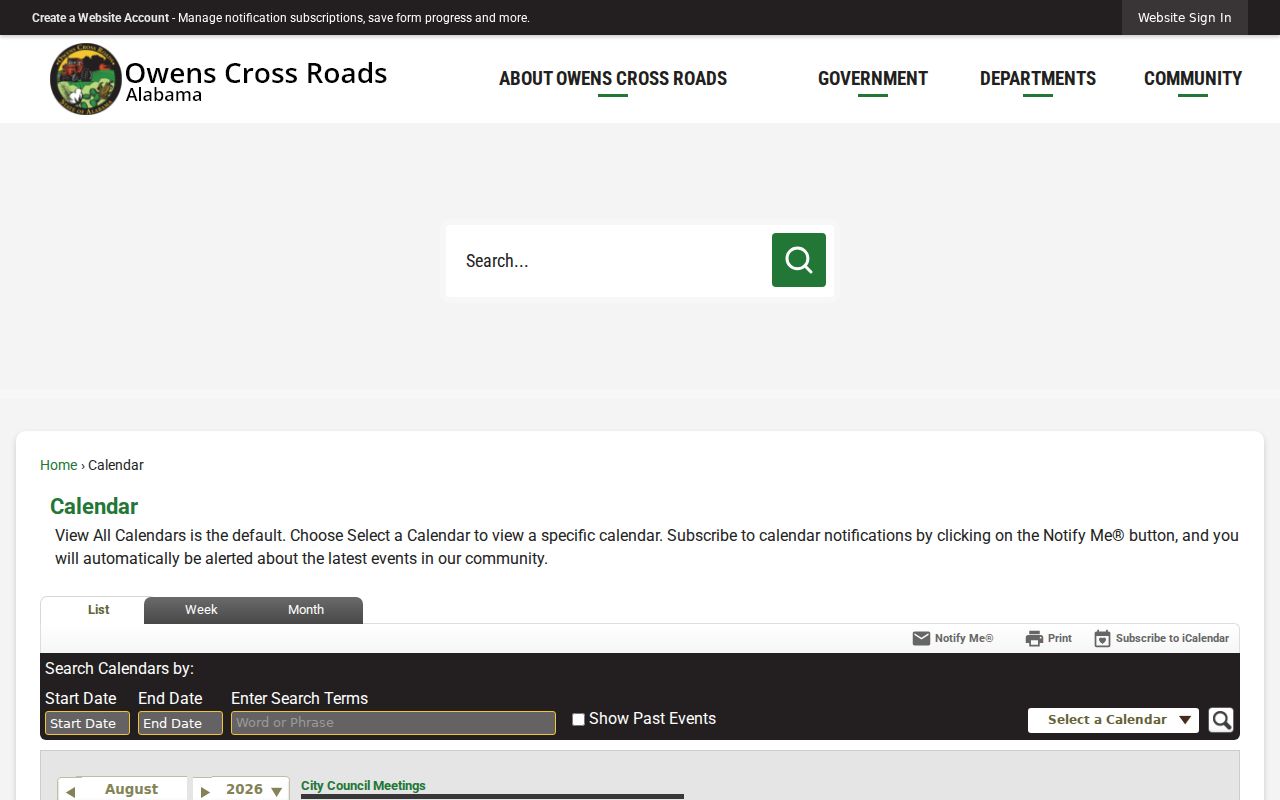Click the Start Date input field
This screenshot has width=1280, height=800.
tap(87, 723)
